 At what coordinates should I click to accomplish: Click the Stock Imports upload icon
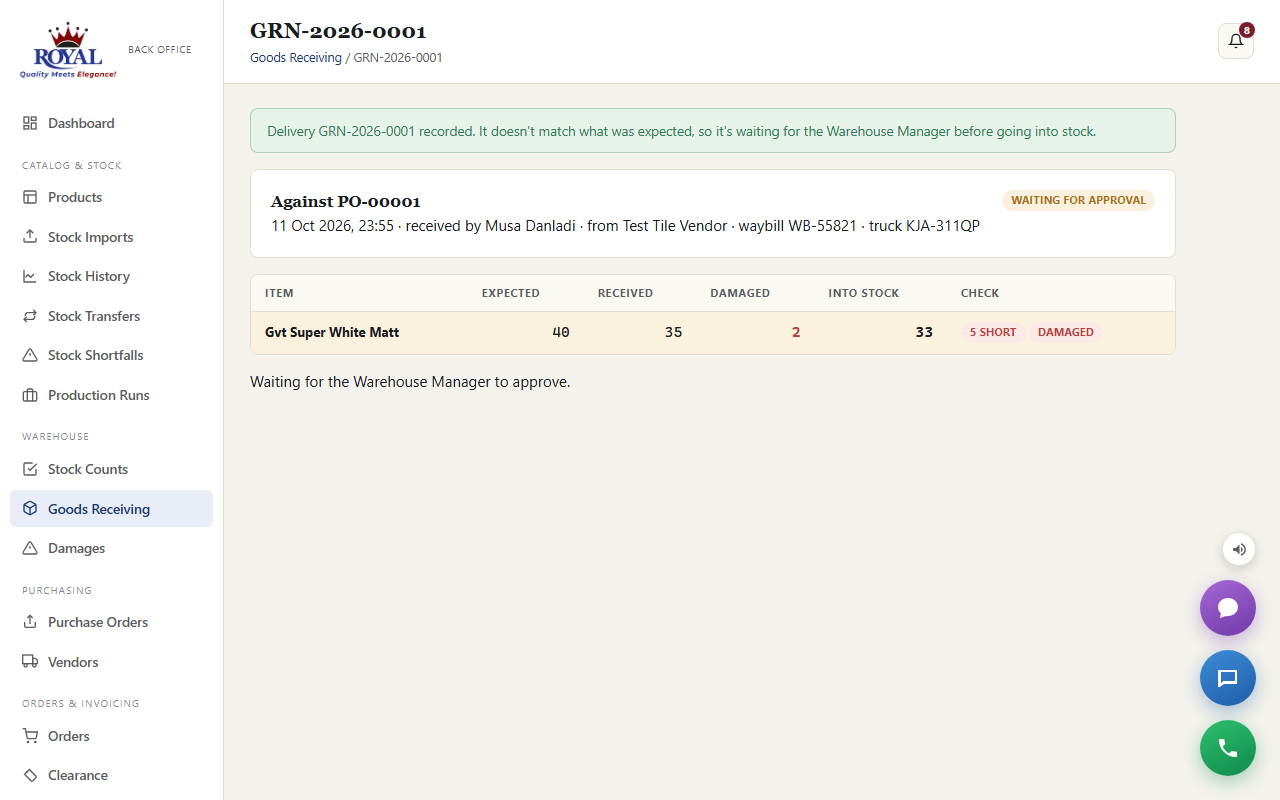pyautogui.click(x=30, y=237)
